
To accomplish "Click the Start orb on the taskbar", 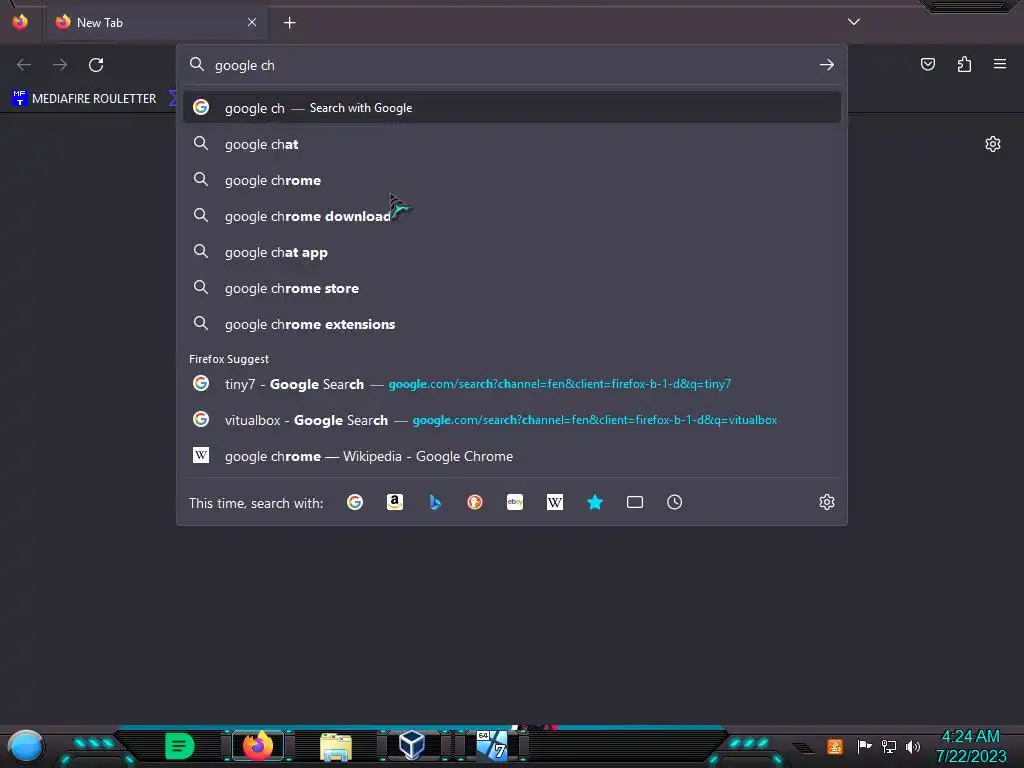I will pos(25,746).
